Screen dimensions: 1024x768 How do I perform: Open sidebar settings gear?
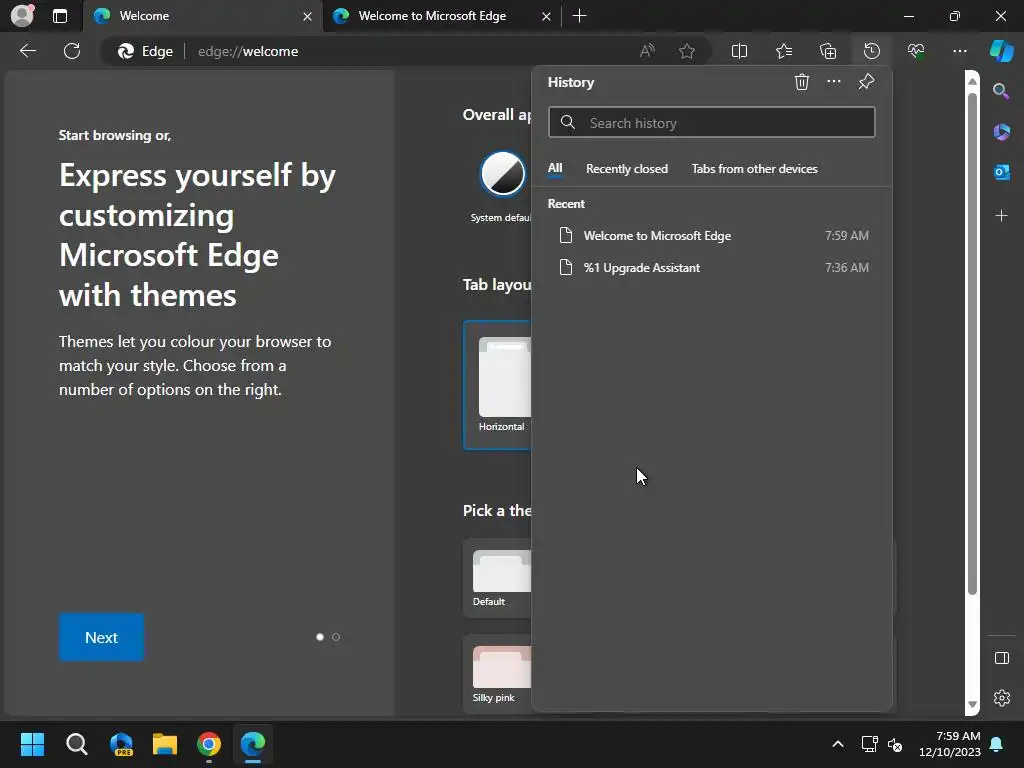click(x=1001, y=698)
